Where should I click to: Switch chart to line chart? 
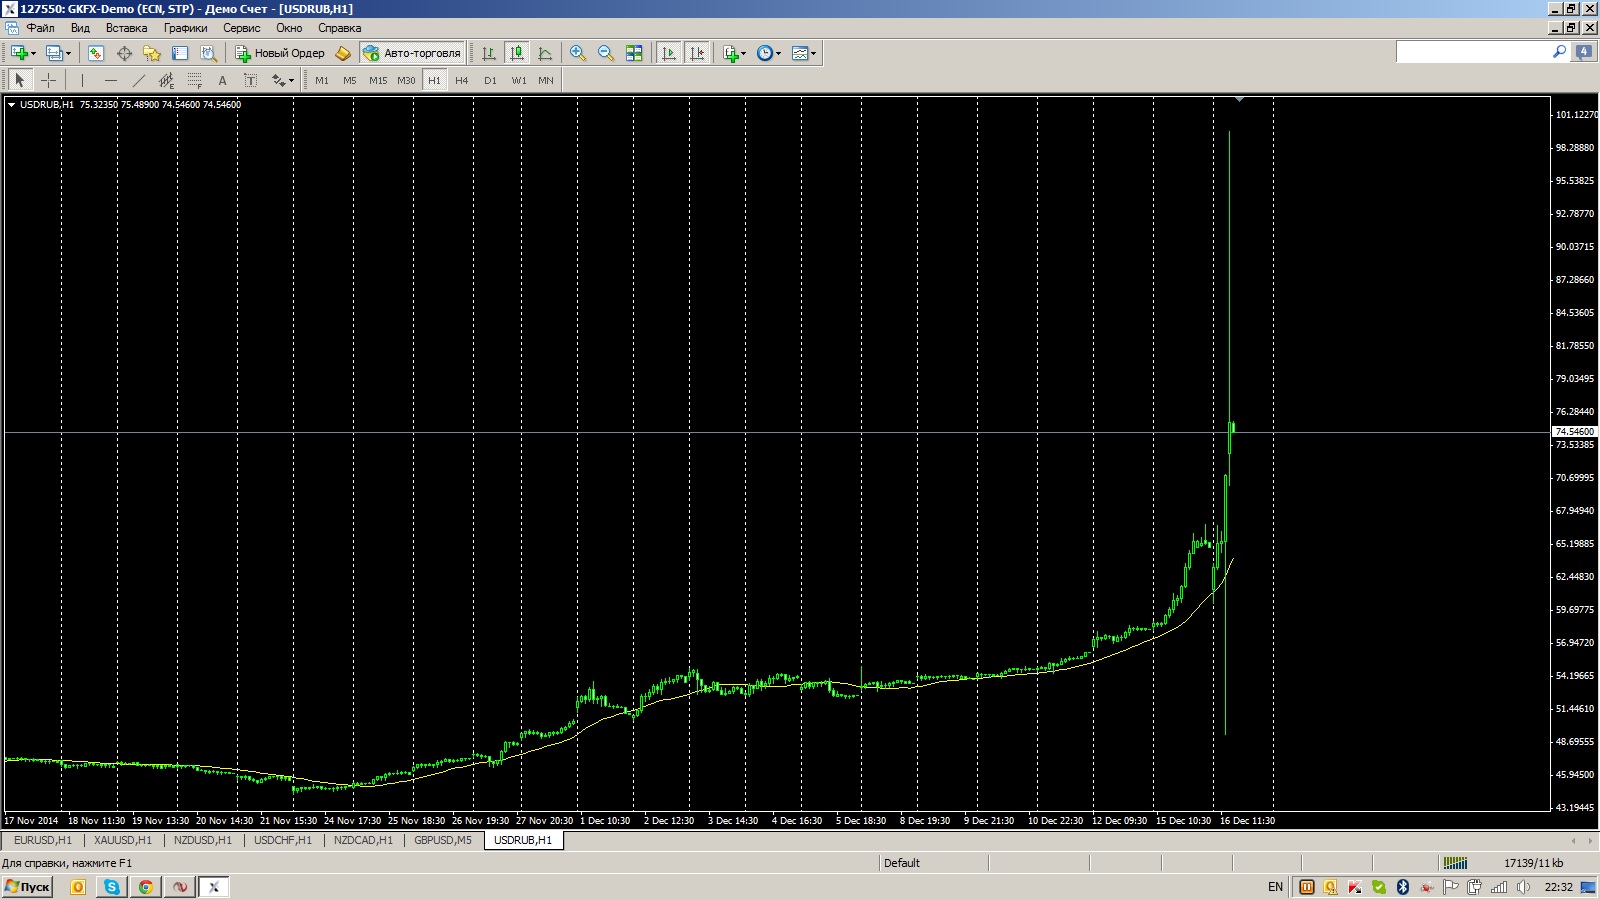coord(544,53)
